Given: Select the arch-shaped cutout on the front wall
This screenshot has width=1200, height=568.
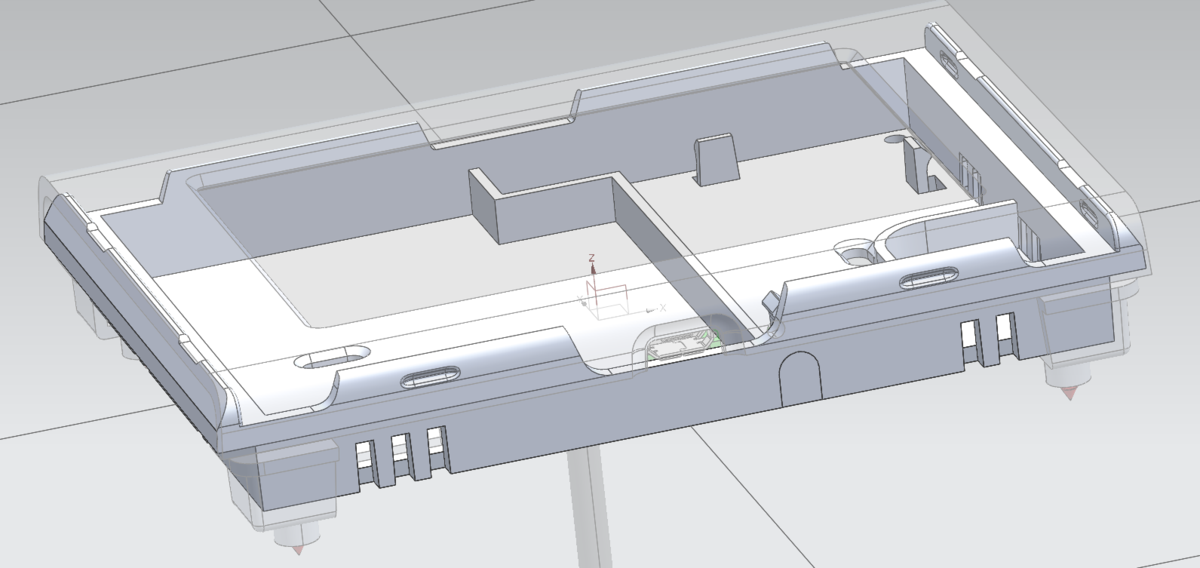Looking at the screenshot, I should click(798, 376).
